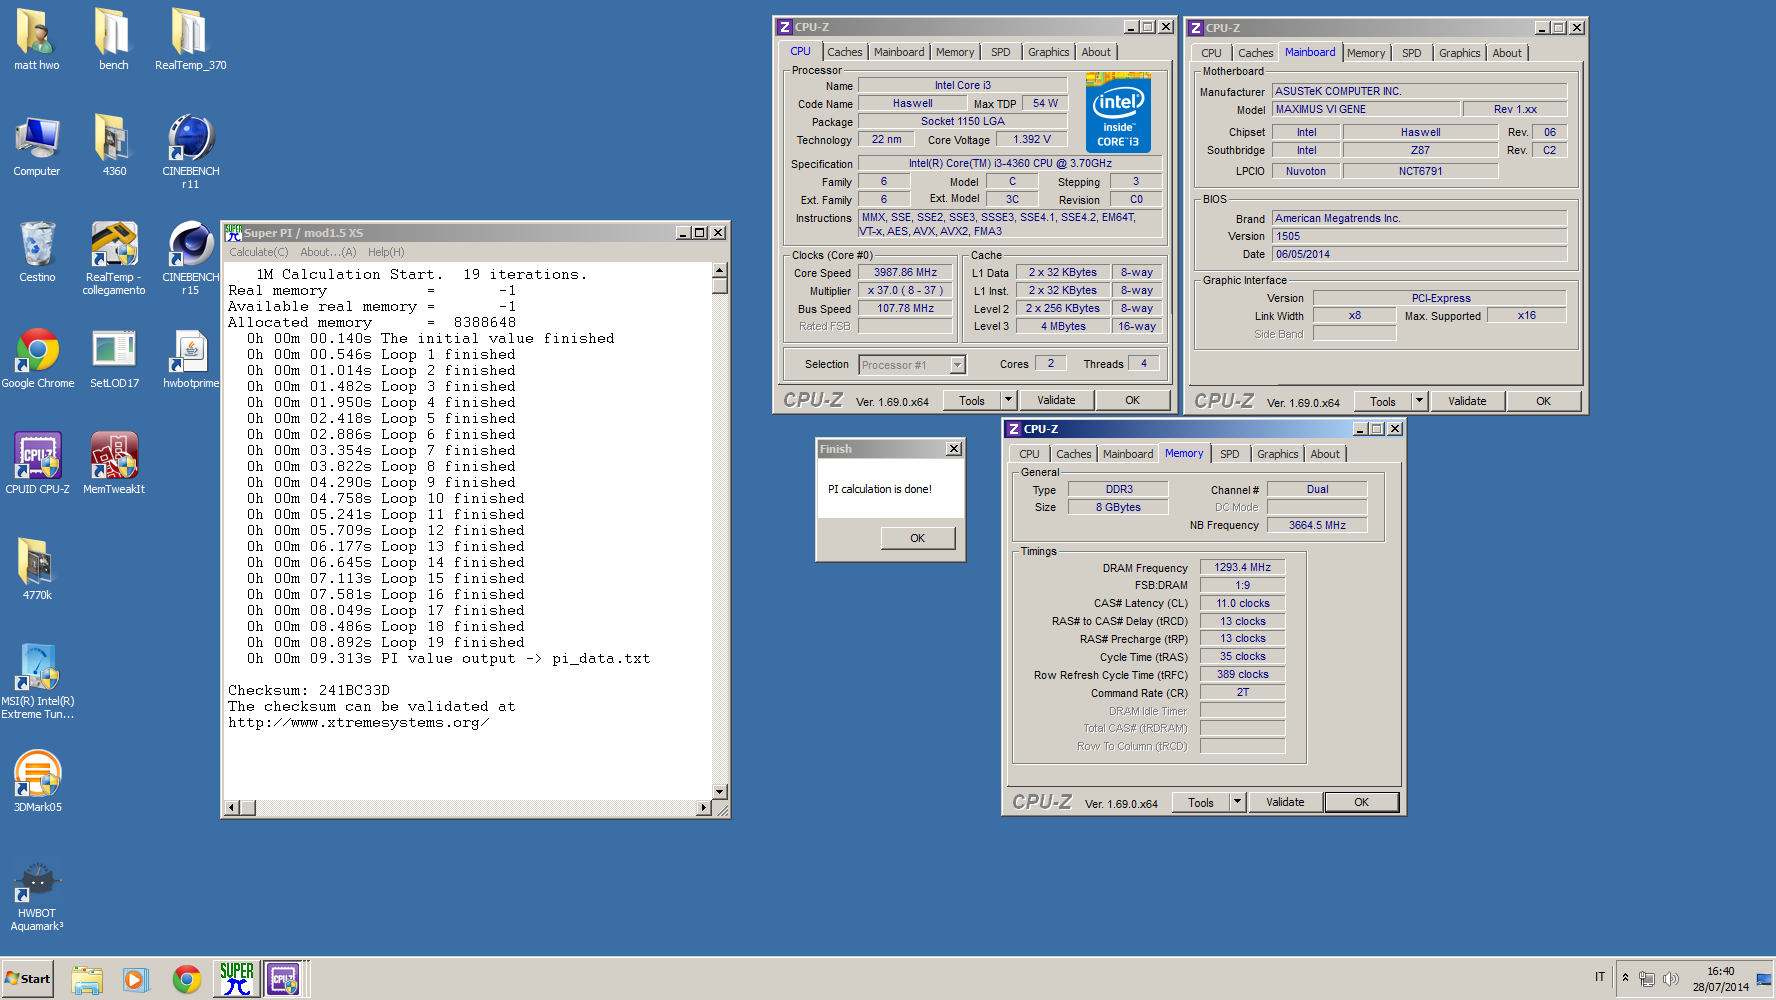Click Super PI horizontal scrollbar right arrow
This screenshot has height=1000, width=1776.
point(703,807)
